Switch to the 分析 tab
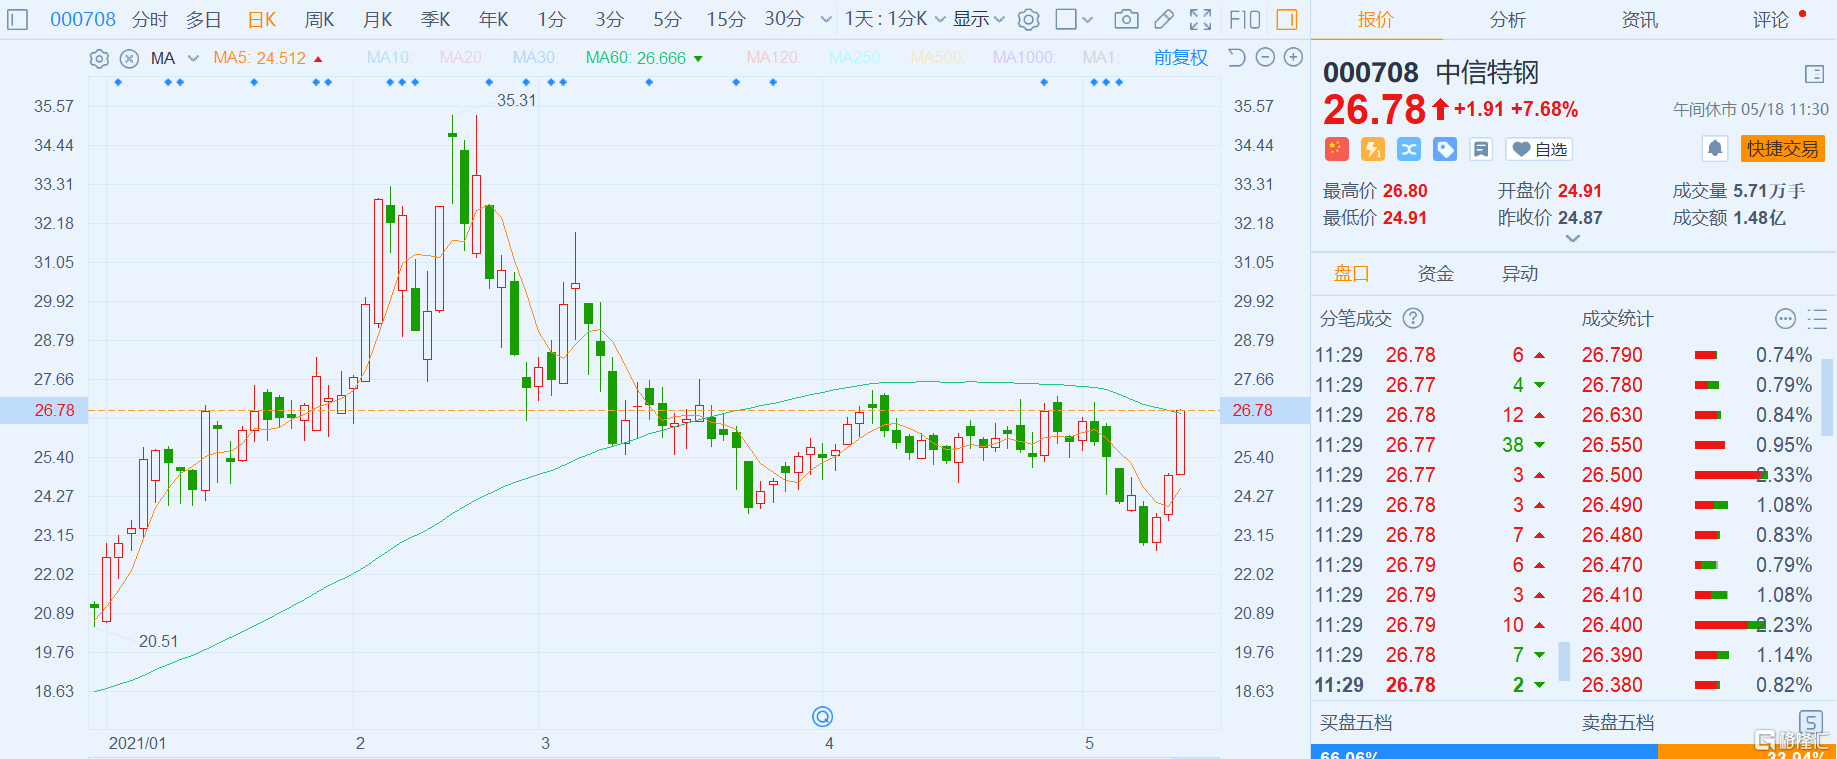Image resolution: width=1837 pixels, height=759 pixels. point(1508,20)
